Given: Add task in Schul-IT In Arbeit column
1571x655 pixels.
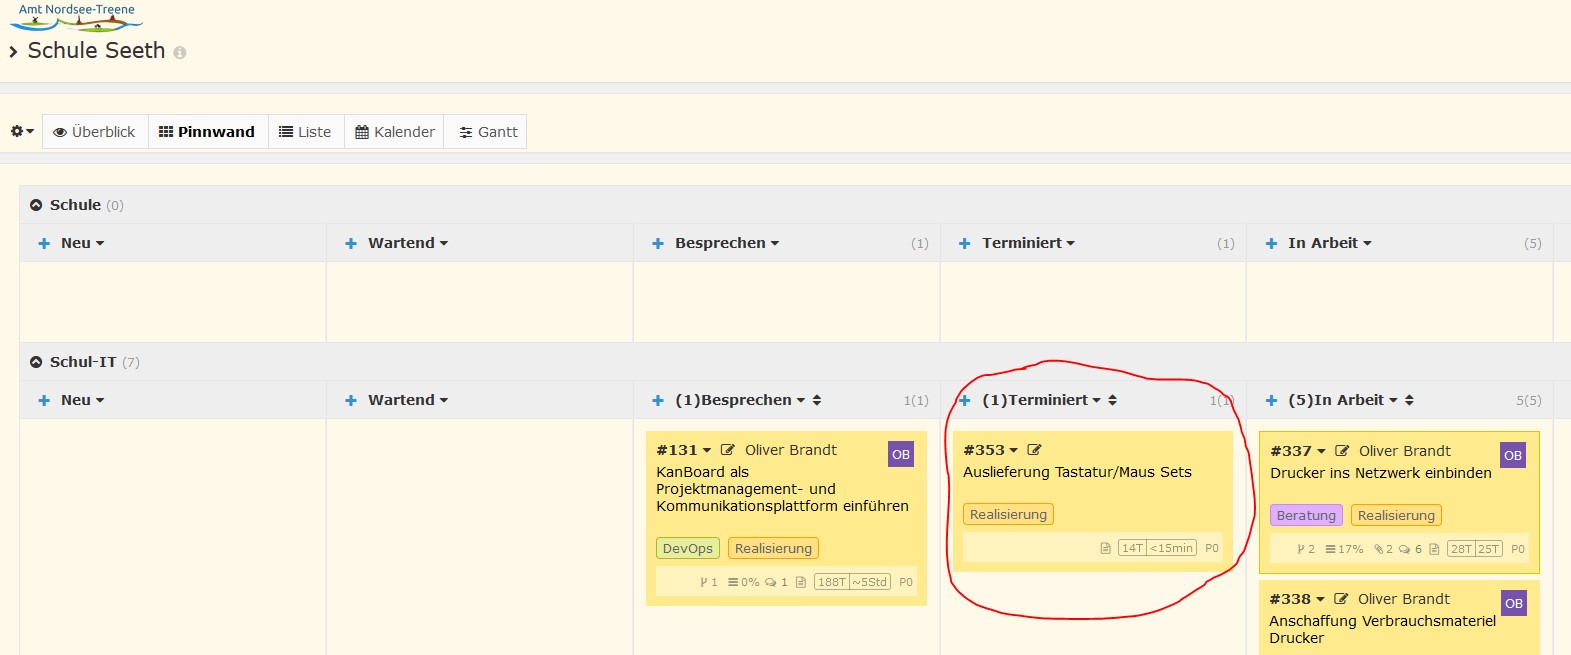Looking at the screenshot, I should [1271, 400].
